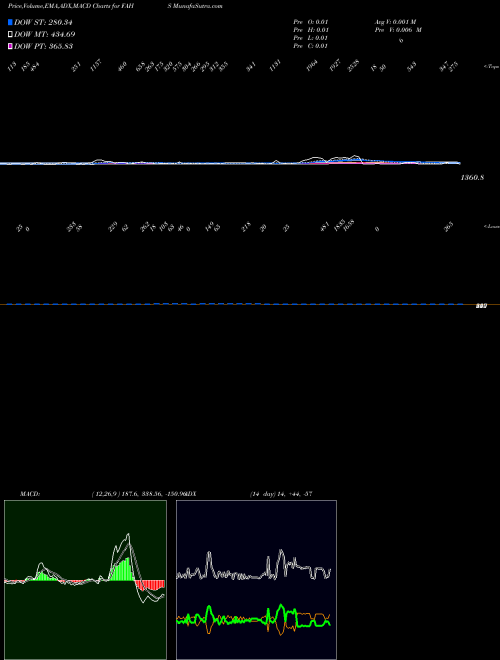The width and height of the screenshot is (500, 660).
Task: Click the 'Pre H: 0.01' high value
Action: 311,30
